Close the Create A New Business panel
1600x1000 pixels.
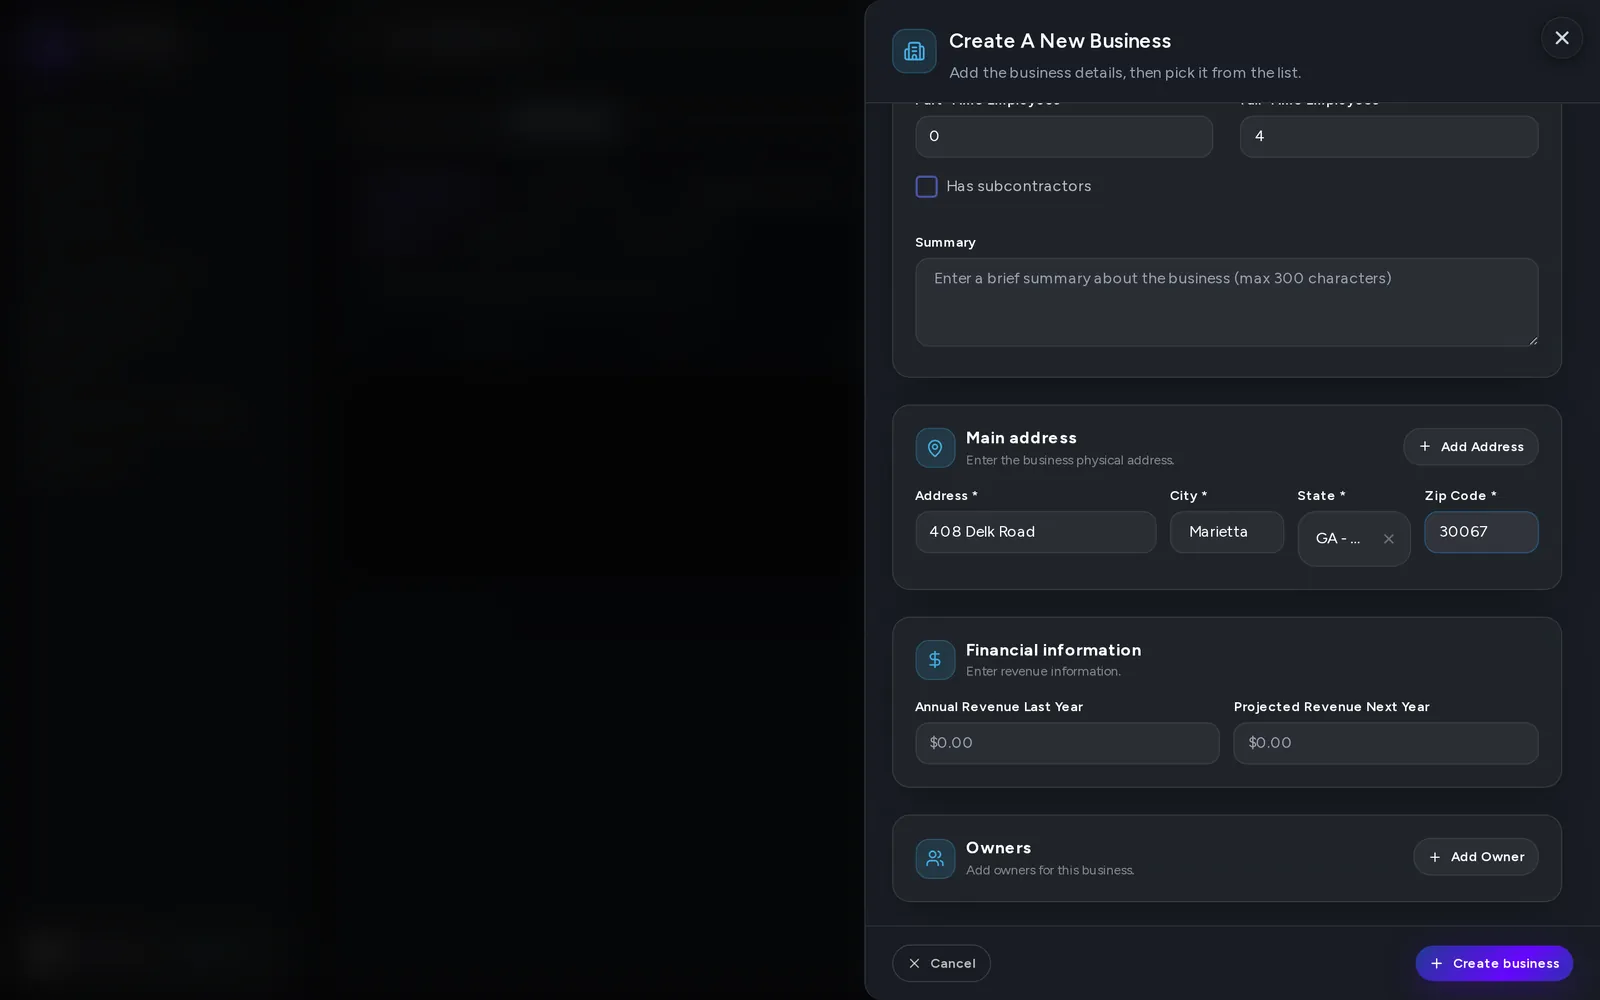[1561, 38]
